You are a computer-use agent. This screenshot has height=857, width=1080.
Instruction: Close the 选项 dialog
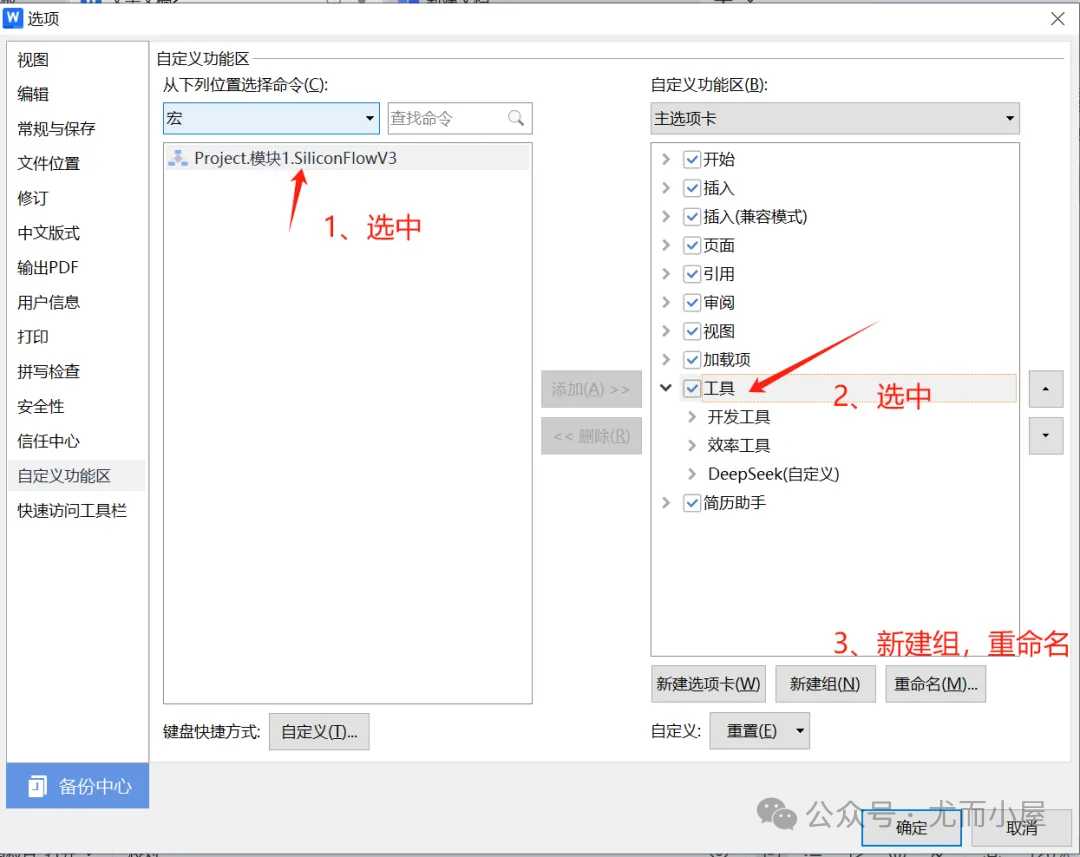(1058, 19)
